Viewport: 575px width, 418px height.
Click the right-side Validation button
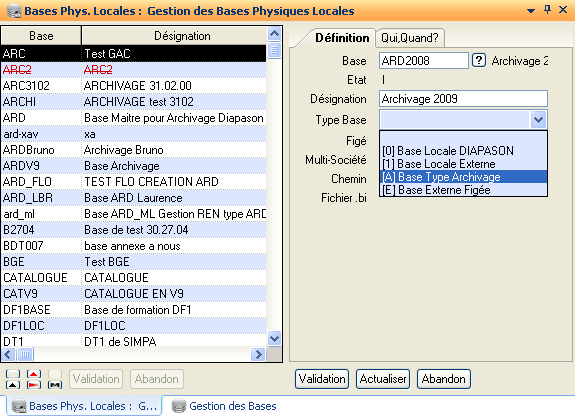tap(322, 379)
